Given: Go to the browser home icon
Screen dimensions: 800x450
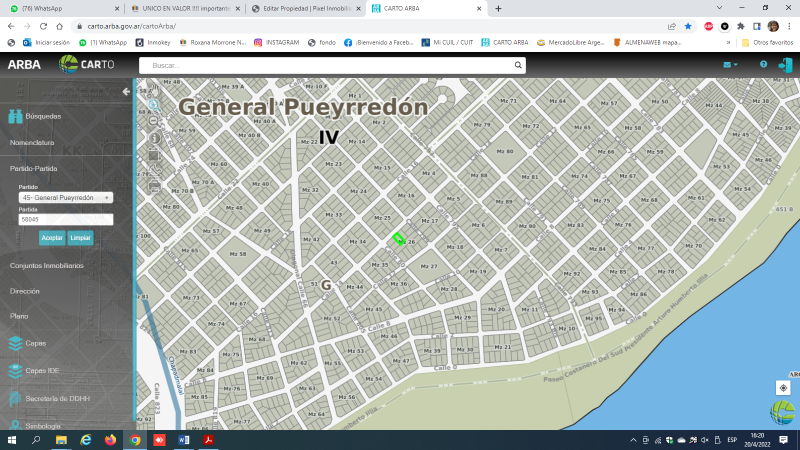Looking at the screenshot, I should coord(60,26).
